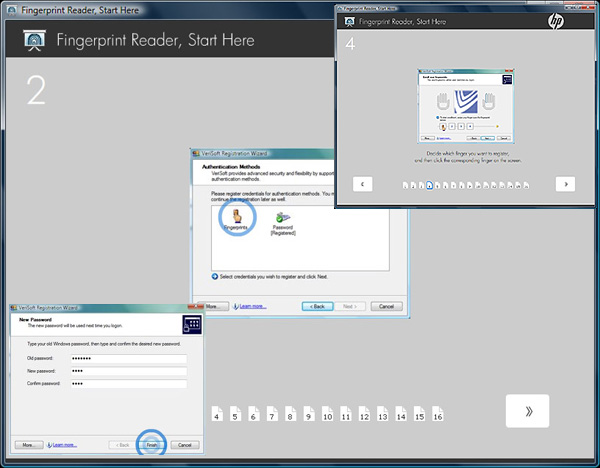Open page 15 icon in main window
Screen dimensions: 600x468
(419, 414)
